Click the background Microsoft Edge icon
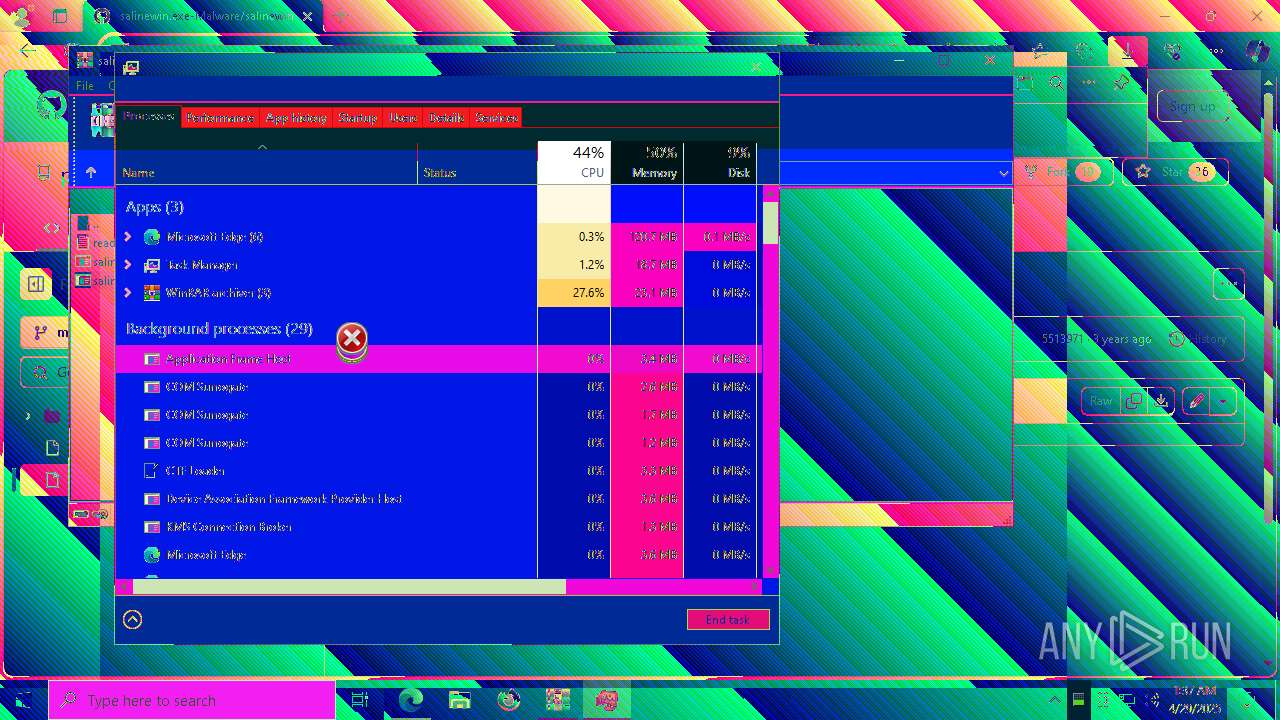This screenshot has width=1280, height=720. (152, 554)
